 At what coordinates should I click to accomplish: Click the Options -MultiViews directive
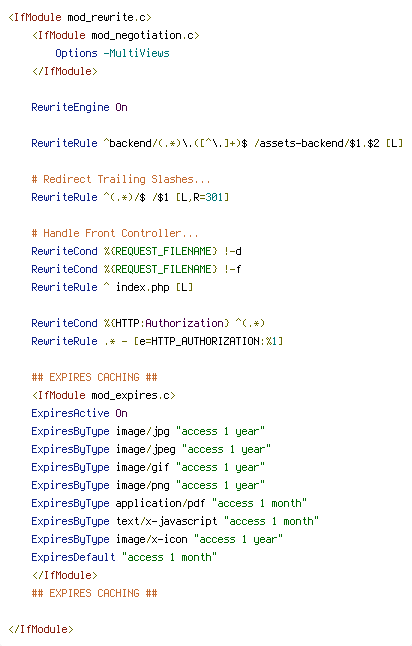[112, 53]
